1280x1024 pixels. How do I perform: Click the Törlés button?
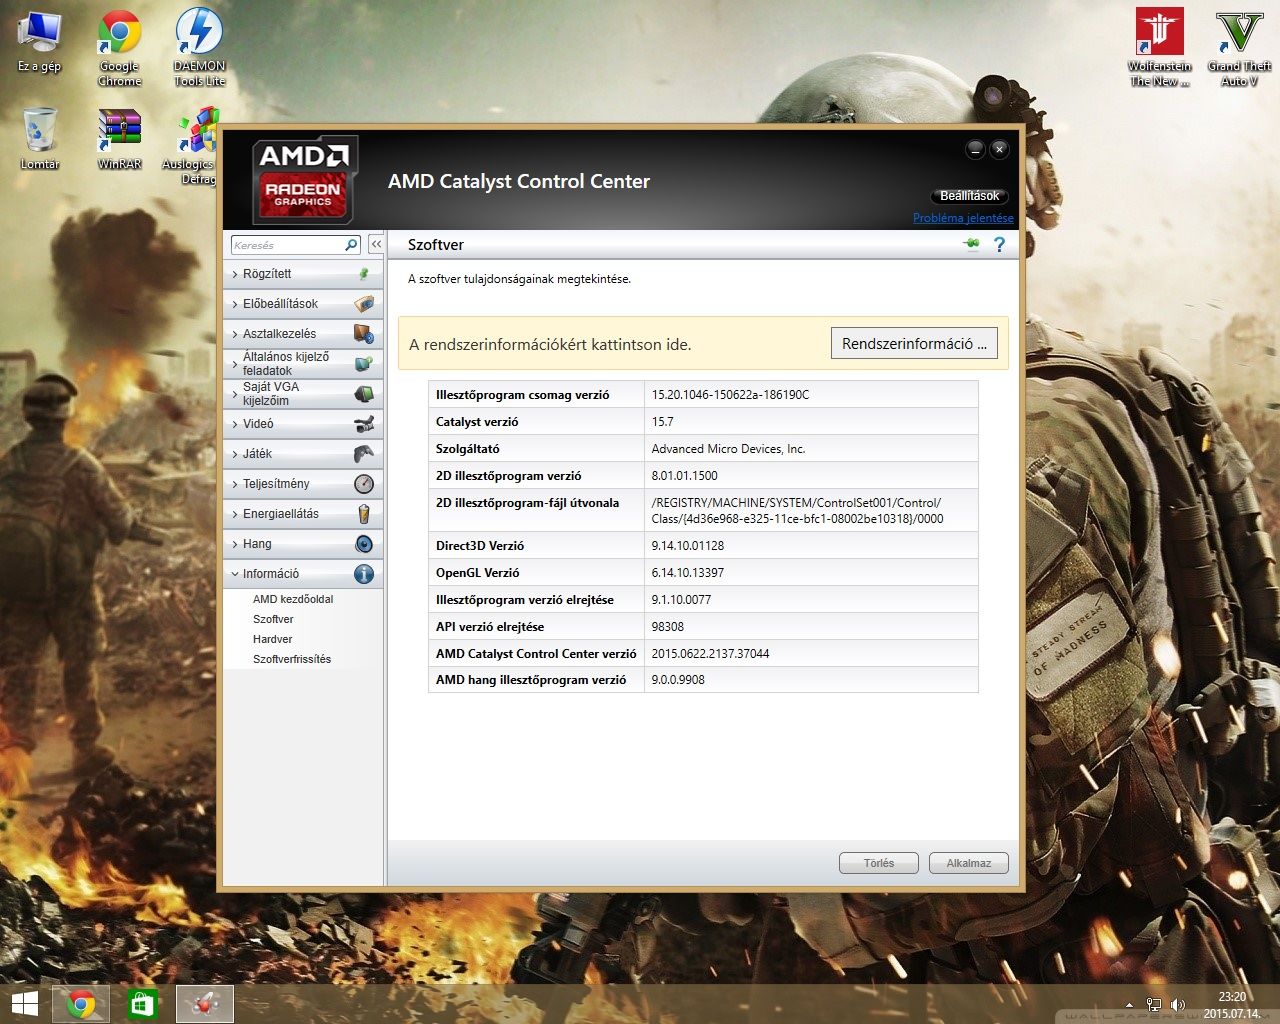(879, 863)
